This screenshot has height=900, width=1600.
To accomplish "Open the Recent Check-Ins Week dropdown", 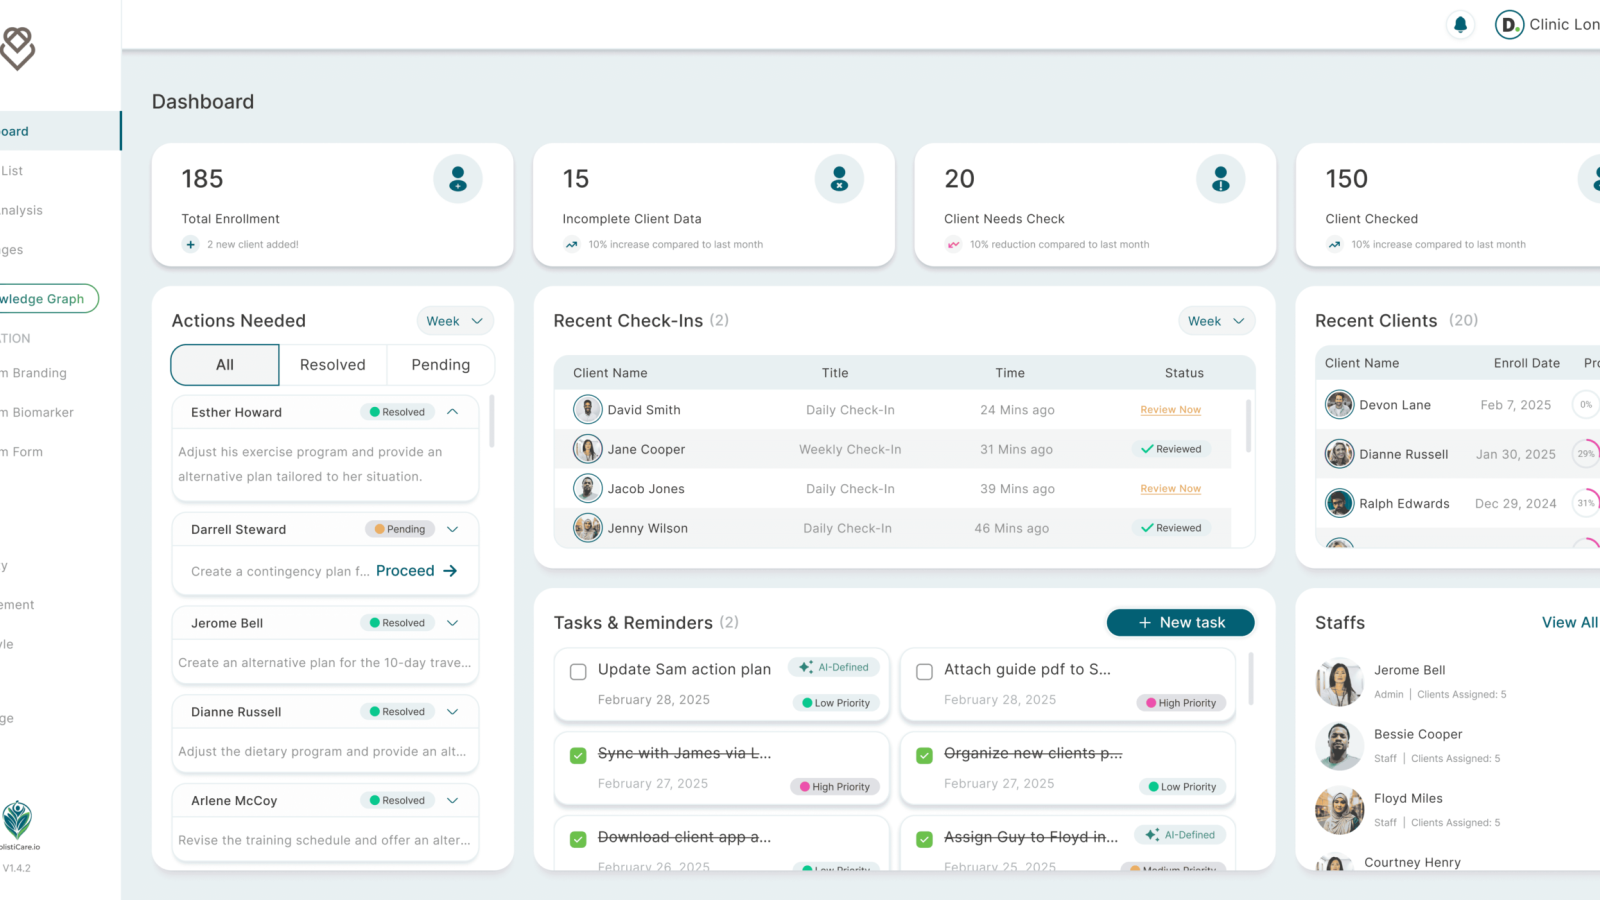I will pos(1216,321).
